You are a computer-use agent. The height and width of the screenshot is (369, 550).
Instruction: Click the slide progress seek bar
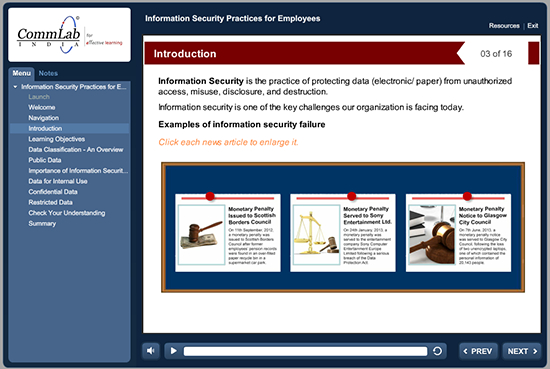[x=306, y=351]
